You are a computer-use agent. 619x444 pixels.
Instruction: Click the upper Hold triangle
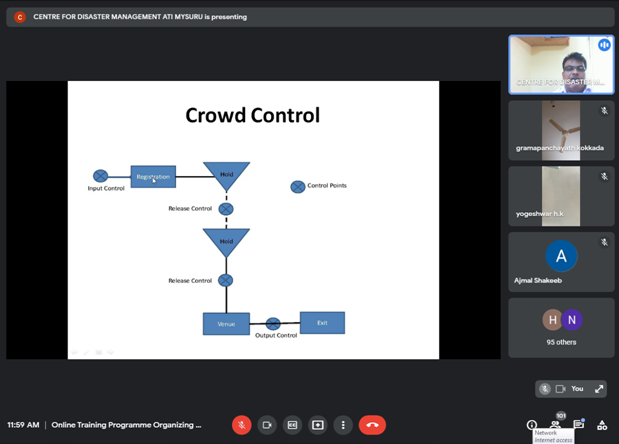226,174
